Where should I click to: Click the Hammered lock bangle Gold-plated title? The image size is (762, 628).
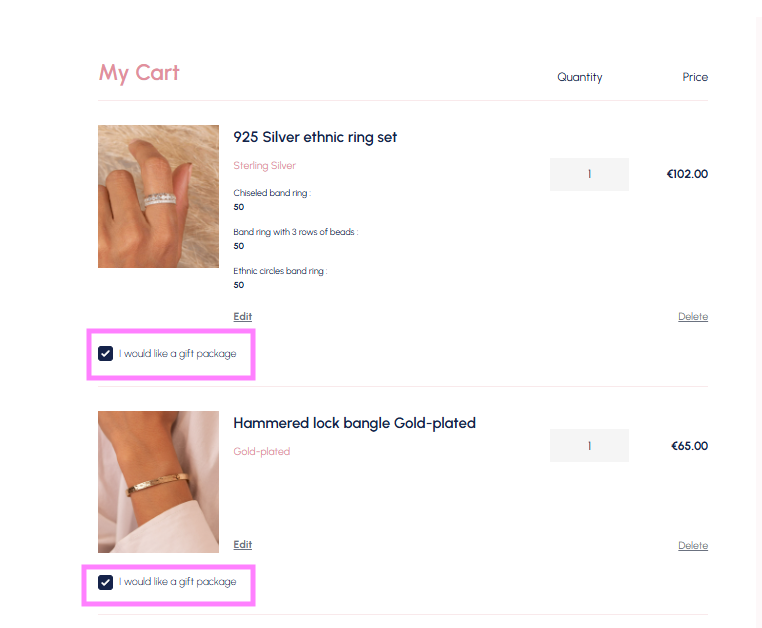coord(354,423)
